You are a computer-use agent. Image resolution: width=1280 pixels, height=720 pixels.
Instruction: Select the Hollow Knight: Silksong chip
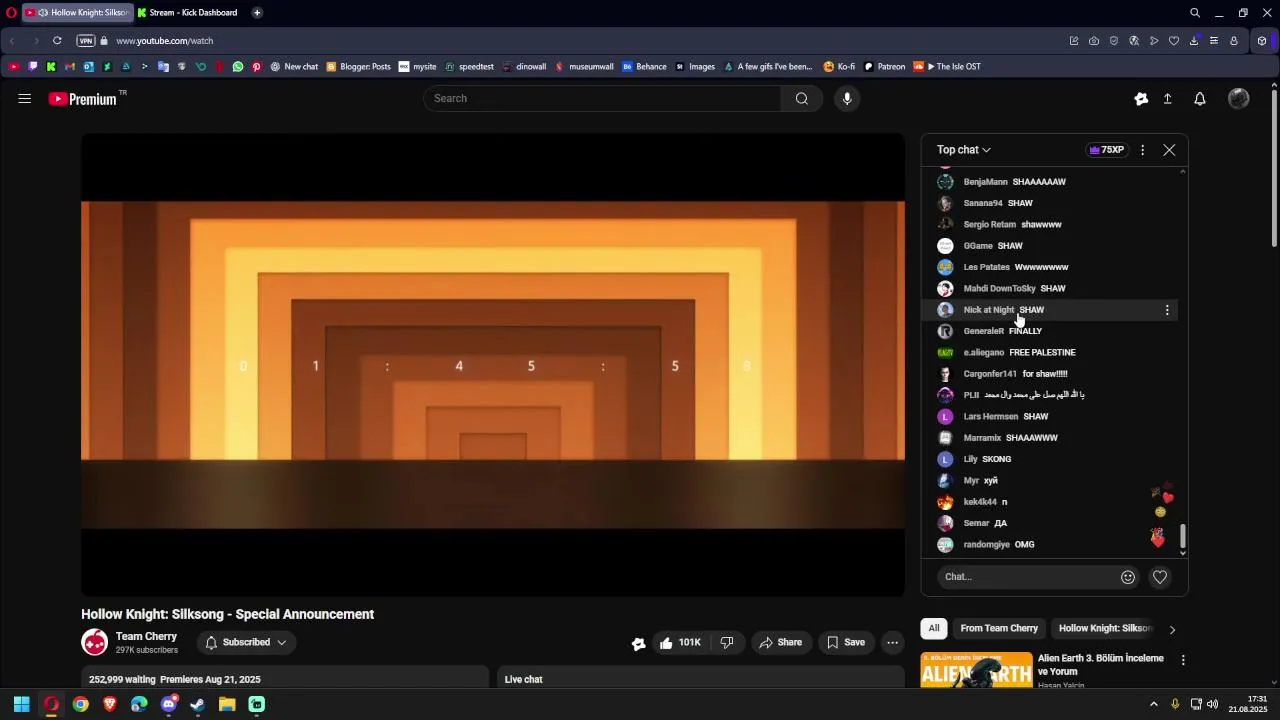[x=1105, y=629]
